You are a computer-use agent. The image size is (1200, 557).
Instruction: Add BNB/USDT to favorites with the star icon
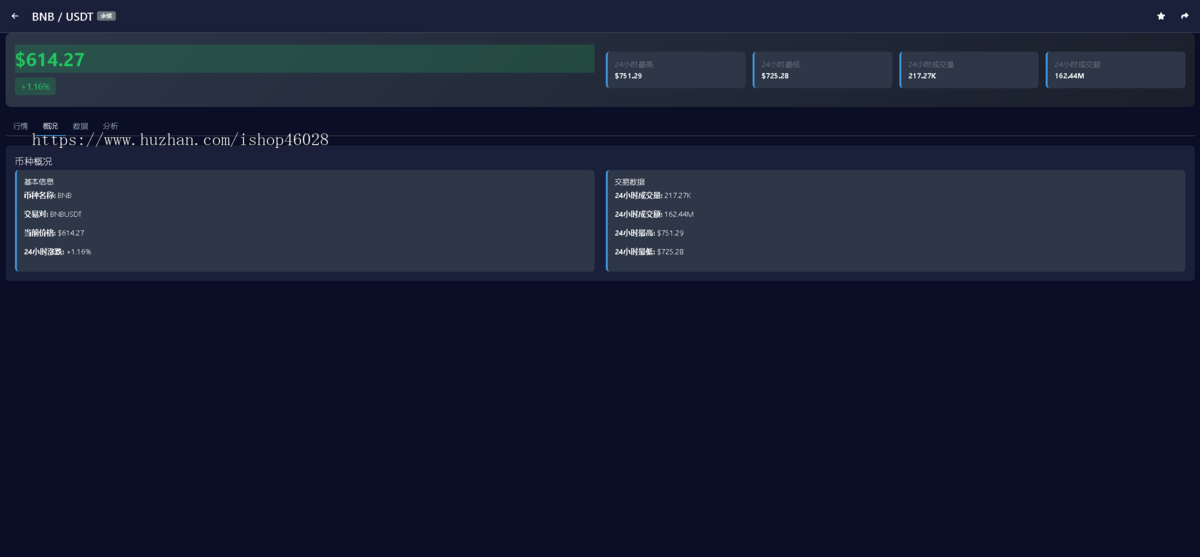click(x=1161, y=16)
